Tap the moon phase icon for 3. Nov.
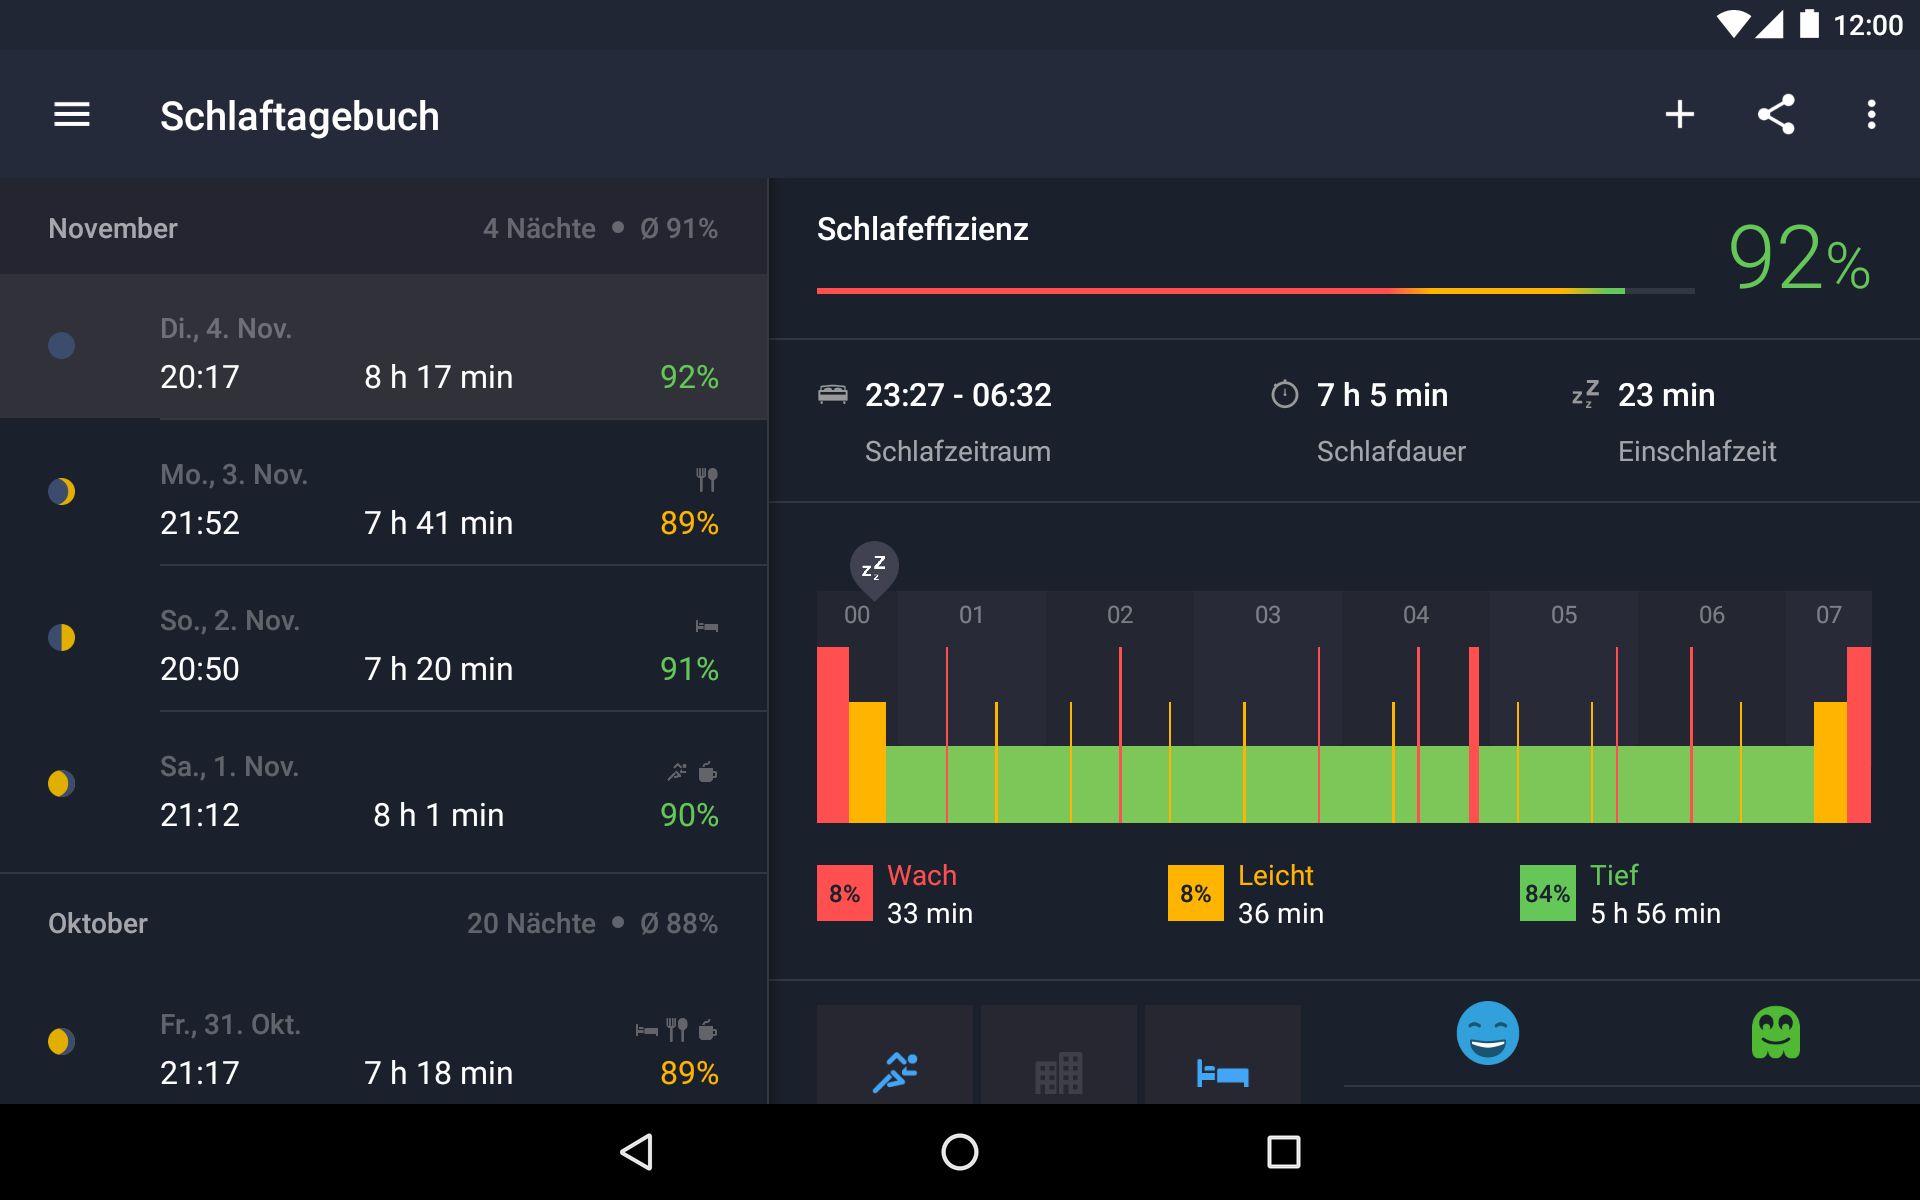Viewport: 1920px width, 1200px height. [x=62, y=492]
